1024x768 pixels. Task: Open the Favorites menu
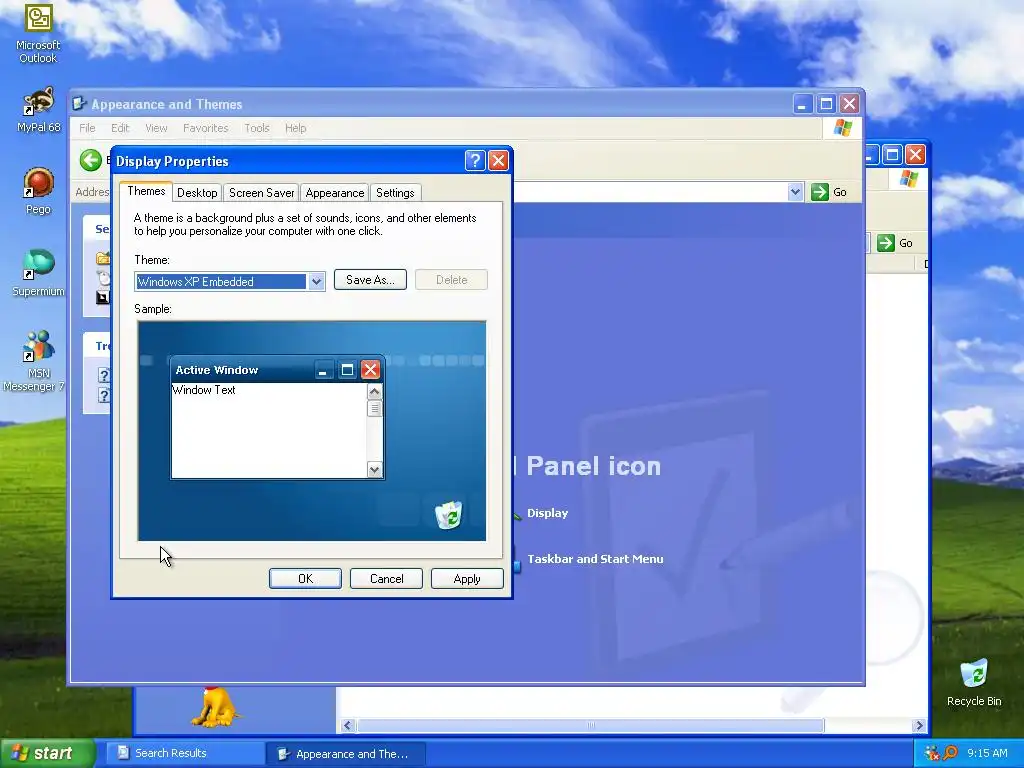pyautogui.click(x=206, y=128)
